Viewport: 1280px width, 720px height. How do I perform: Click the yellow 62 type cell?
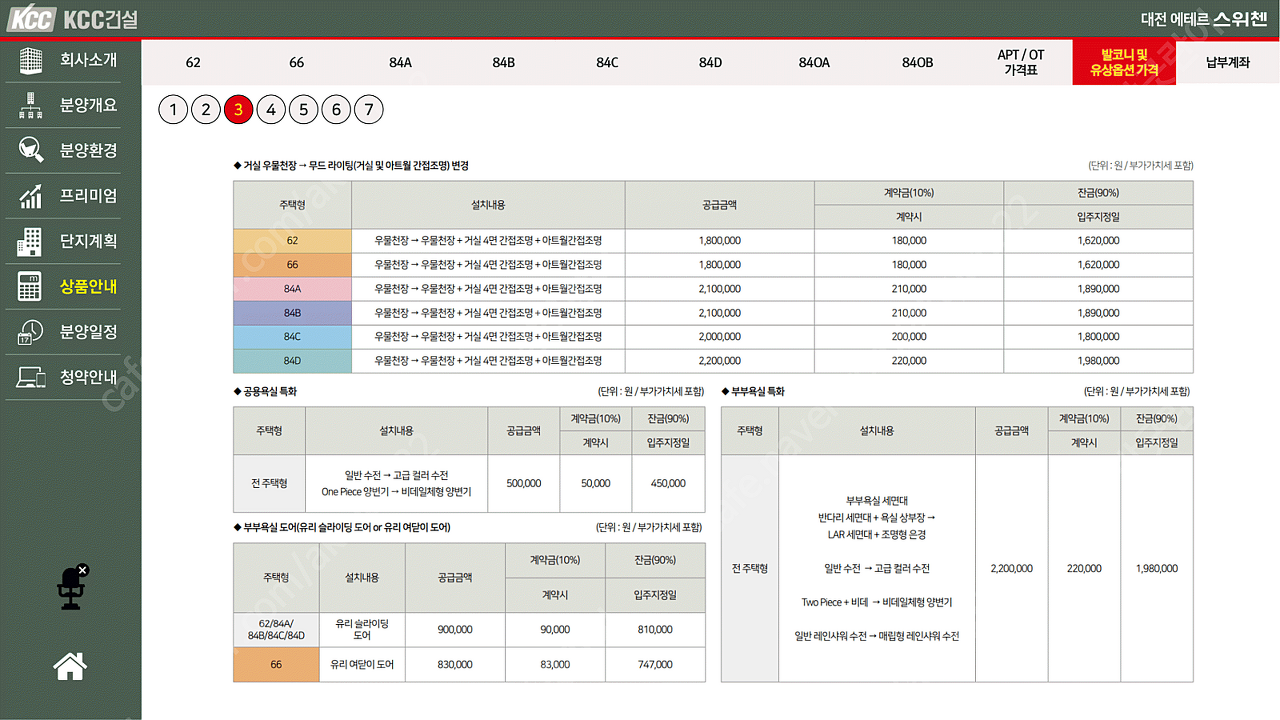click(292, 241)
